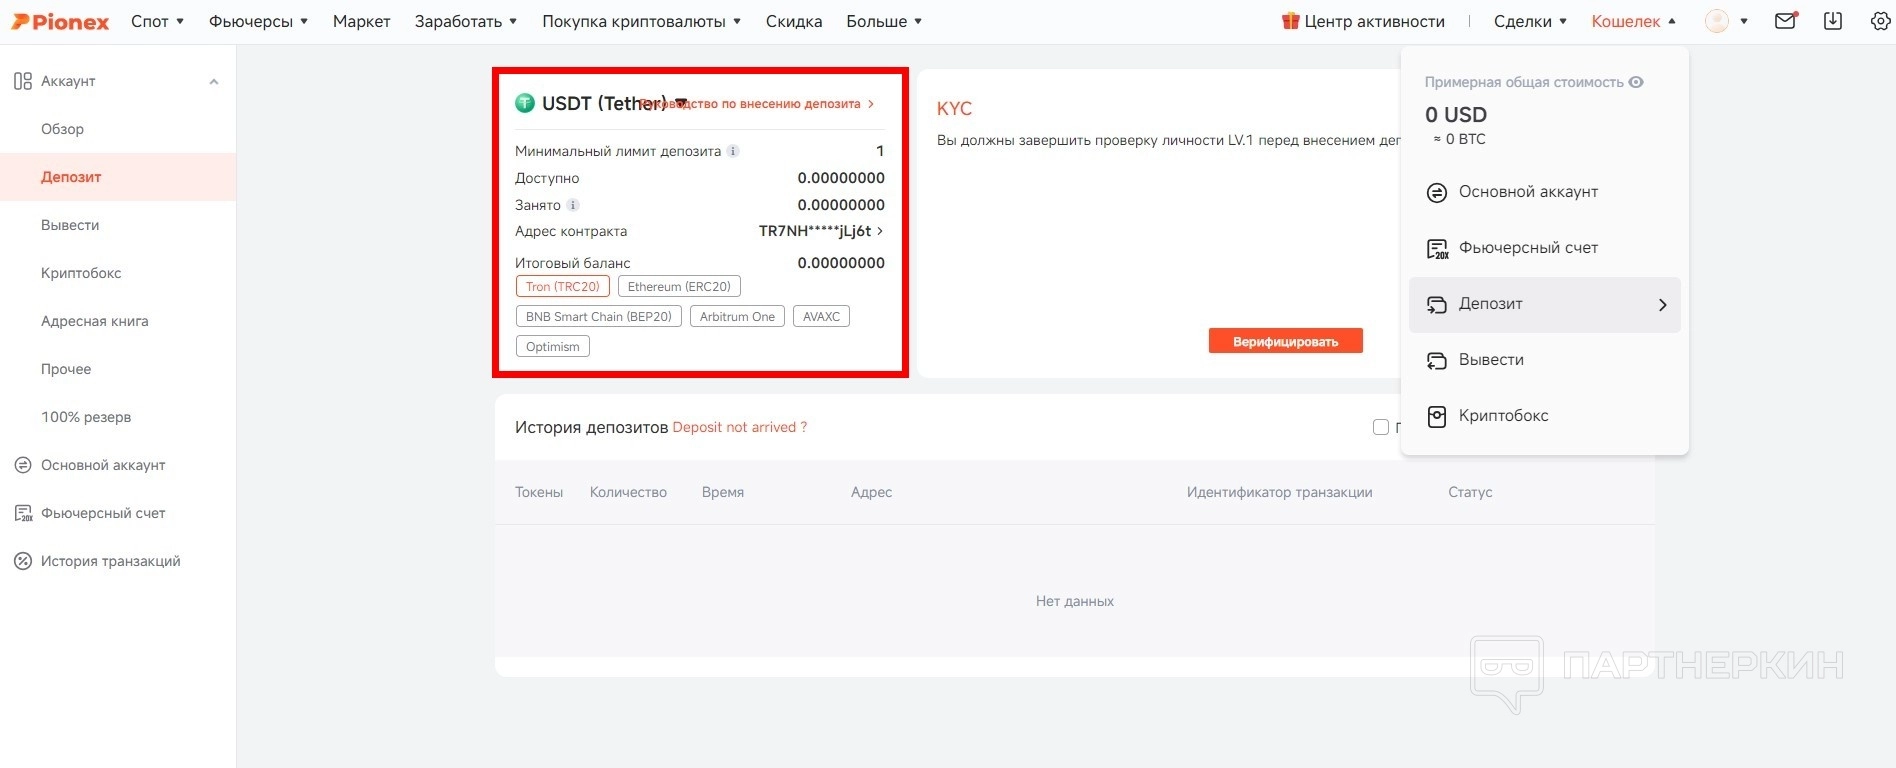Click the 0 USD total value
Image resolution: width=1896 pixels, height=768 pixels.
coord(1456,115)
